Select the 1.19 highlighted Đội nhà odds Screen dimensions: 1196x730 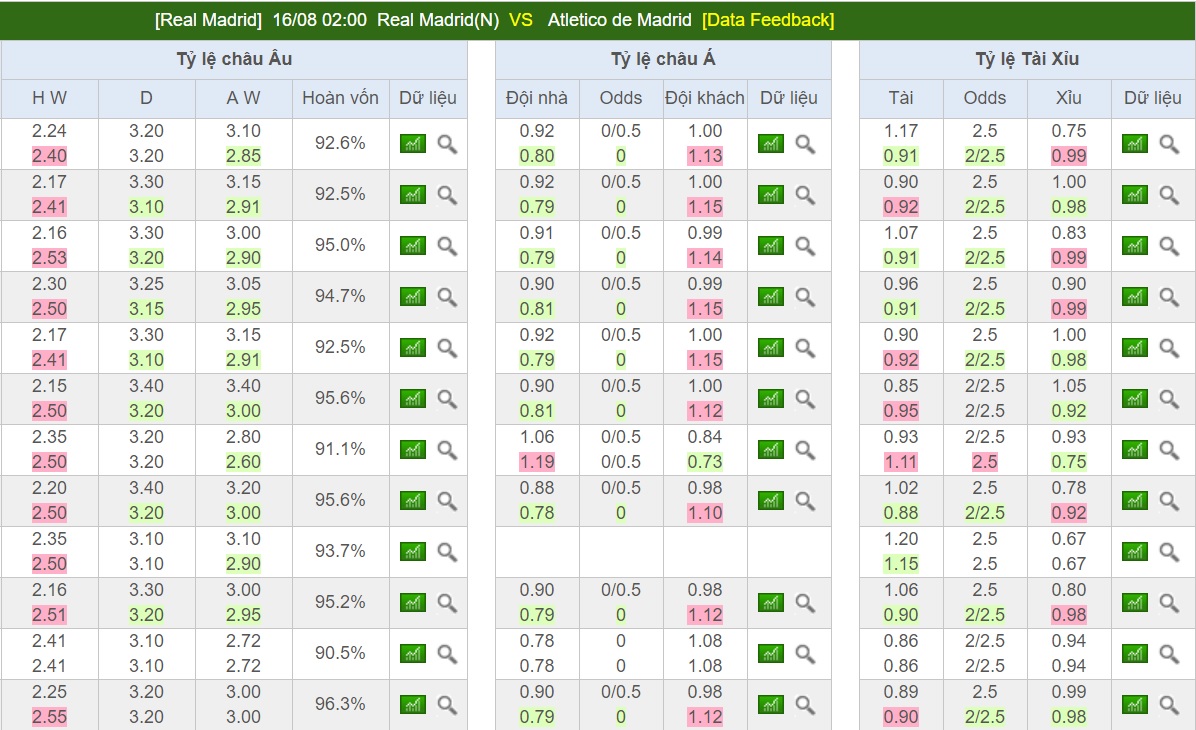(537, 461)
